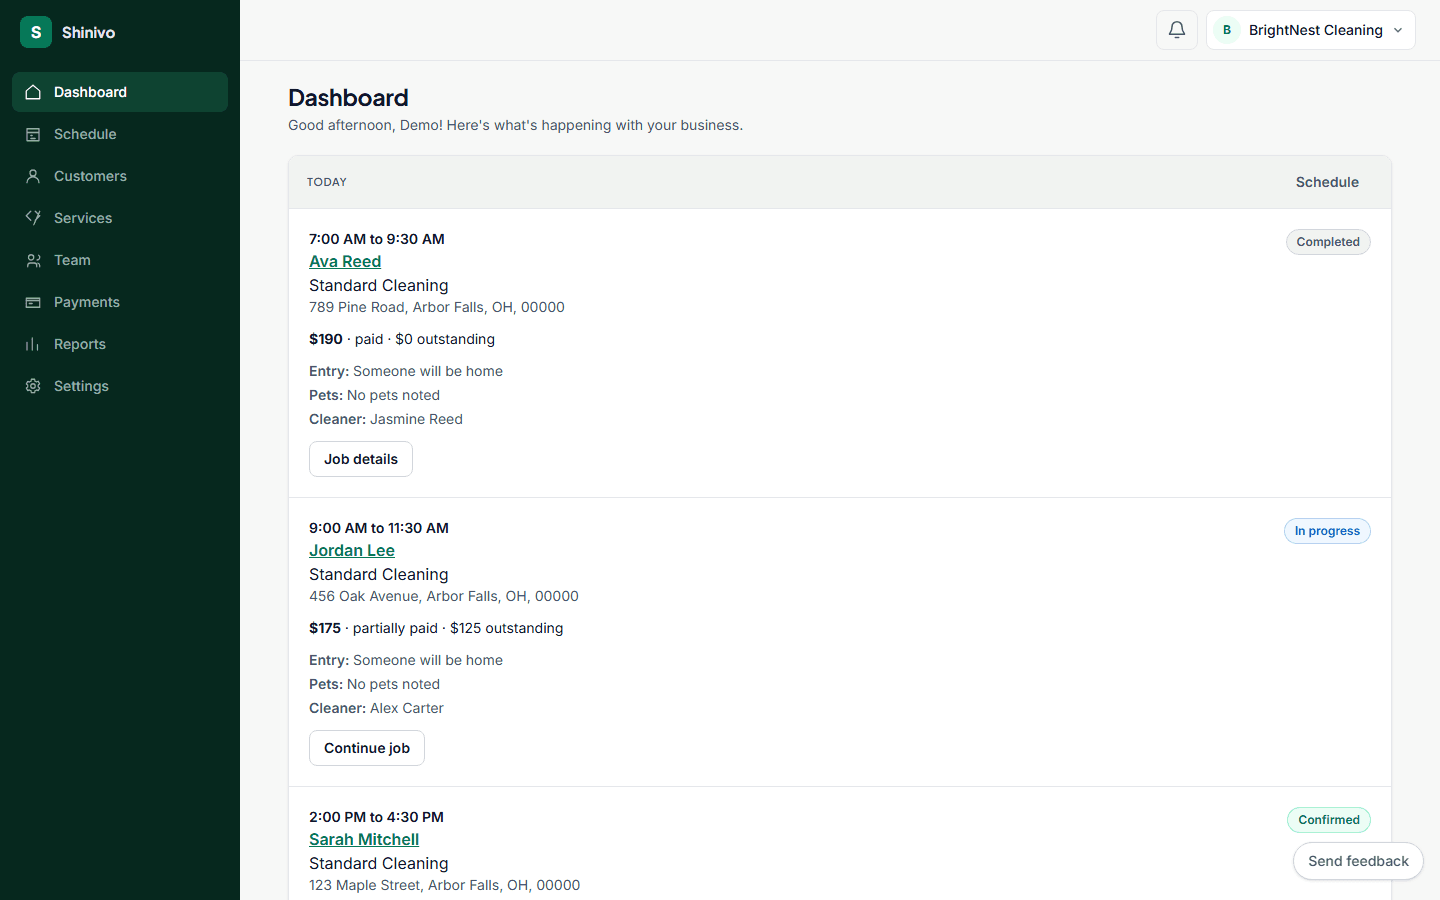Click the Shinivo logo icon
Image resolution: width=1440 pixels, height=900 pixels.
(x=36, y=32)
